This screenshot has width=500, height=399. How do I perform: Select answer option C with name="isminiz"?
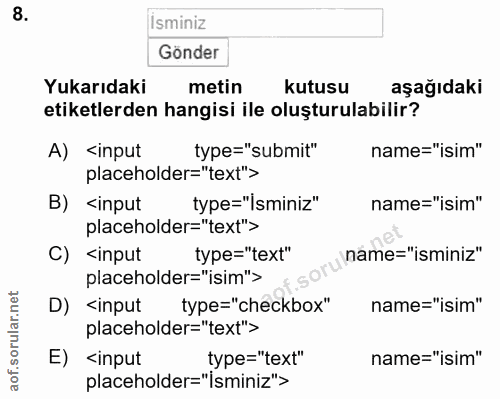(x=265, y=266)
